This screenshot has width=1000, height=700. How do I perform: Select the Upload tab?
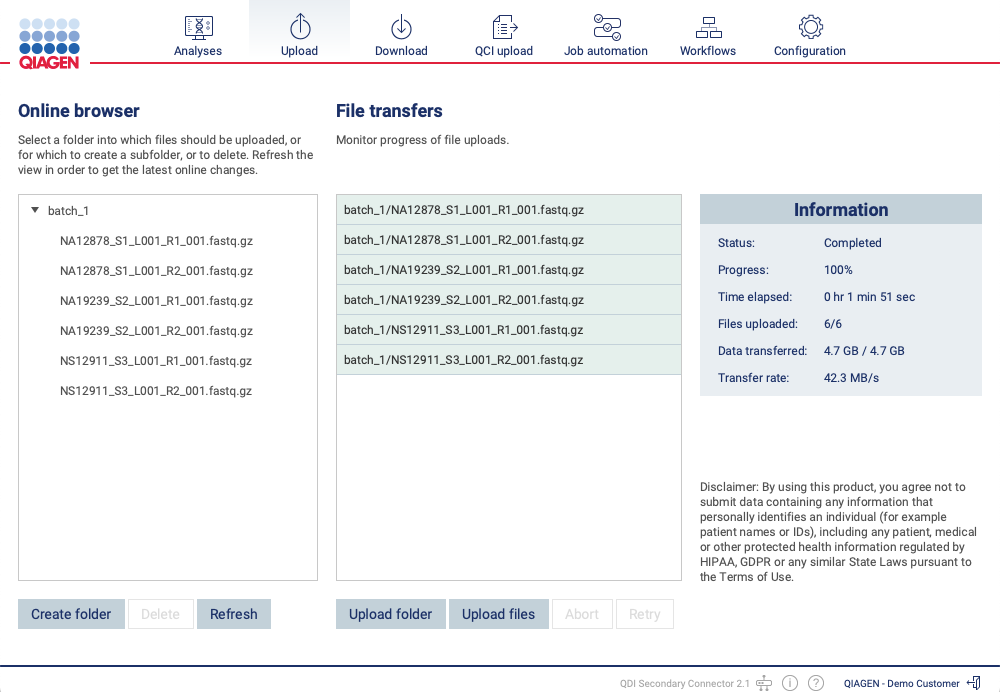[299, 36]
